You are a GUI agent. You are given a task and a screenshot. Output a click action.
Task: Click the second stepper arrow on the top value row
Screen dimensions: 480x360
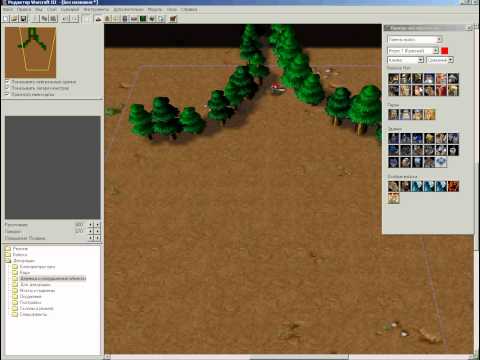[97, 225]
